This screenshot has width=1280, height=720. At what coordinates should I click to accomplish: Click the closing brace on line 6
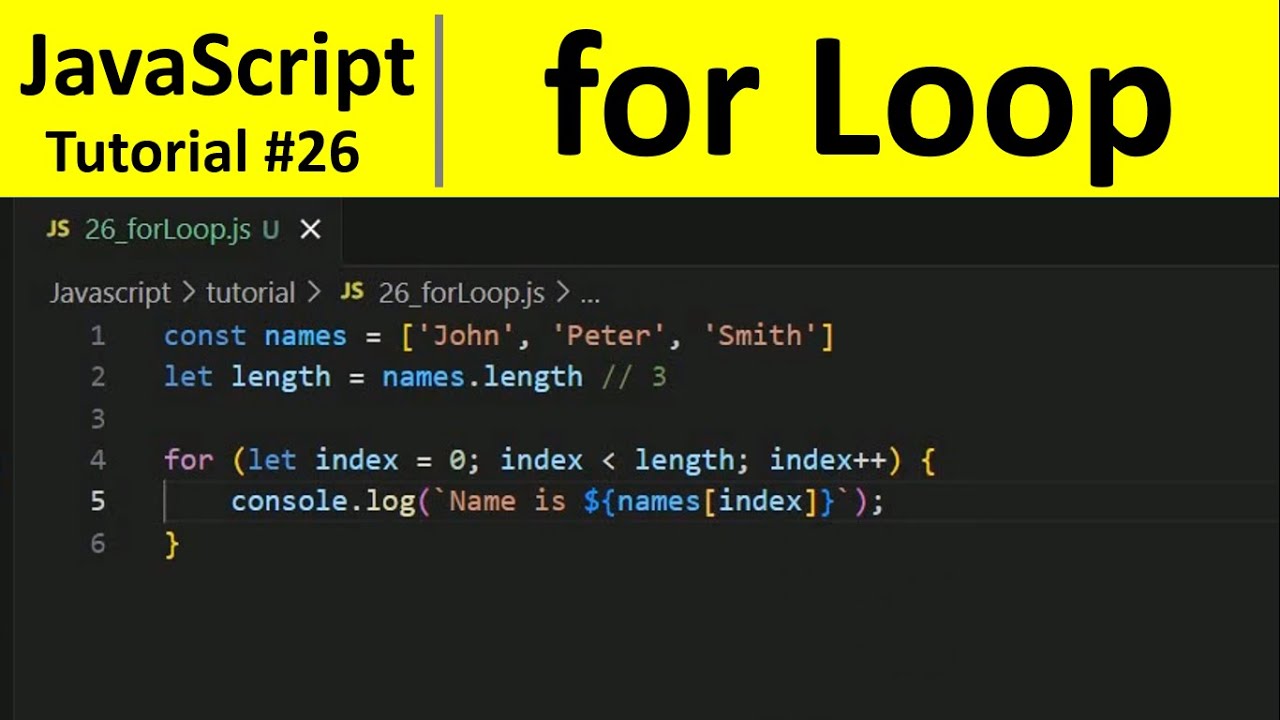(172, 544)
